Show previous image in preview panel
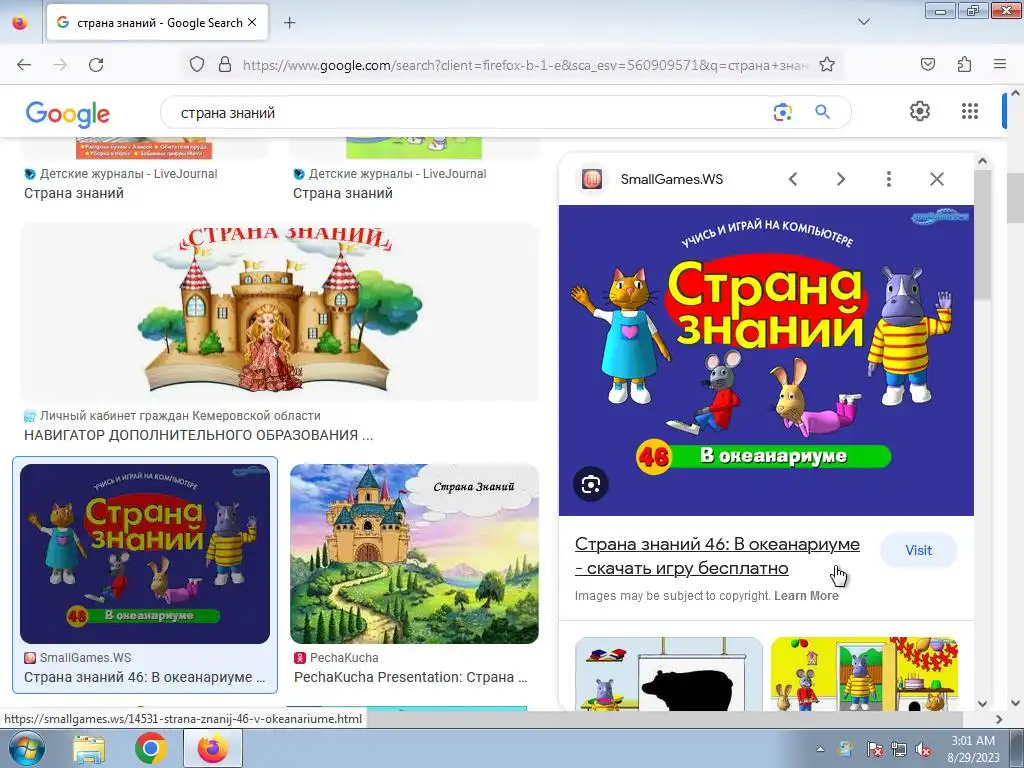This screenshot has height=768, width=1024. pos(793,179)
